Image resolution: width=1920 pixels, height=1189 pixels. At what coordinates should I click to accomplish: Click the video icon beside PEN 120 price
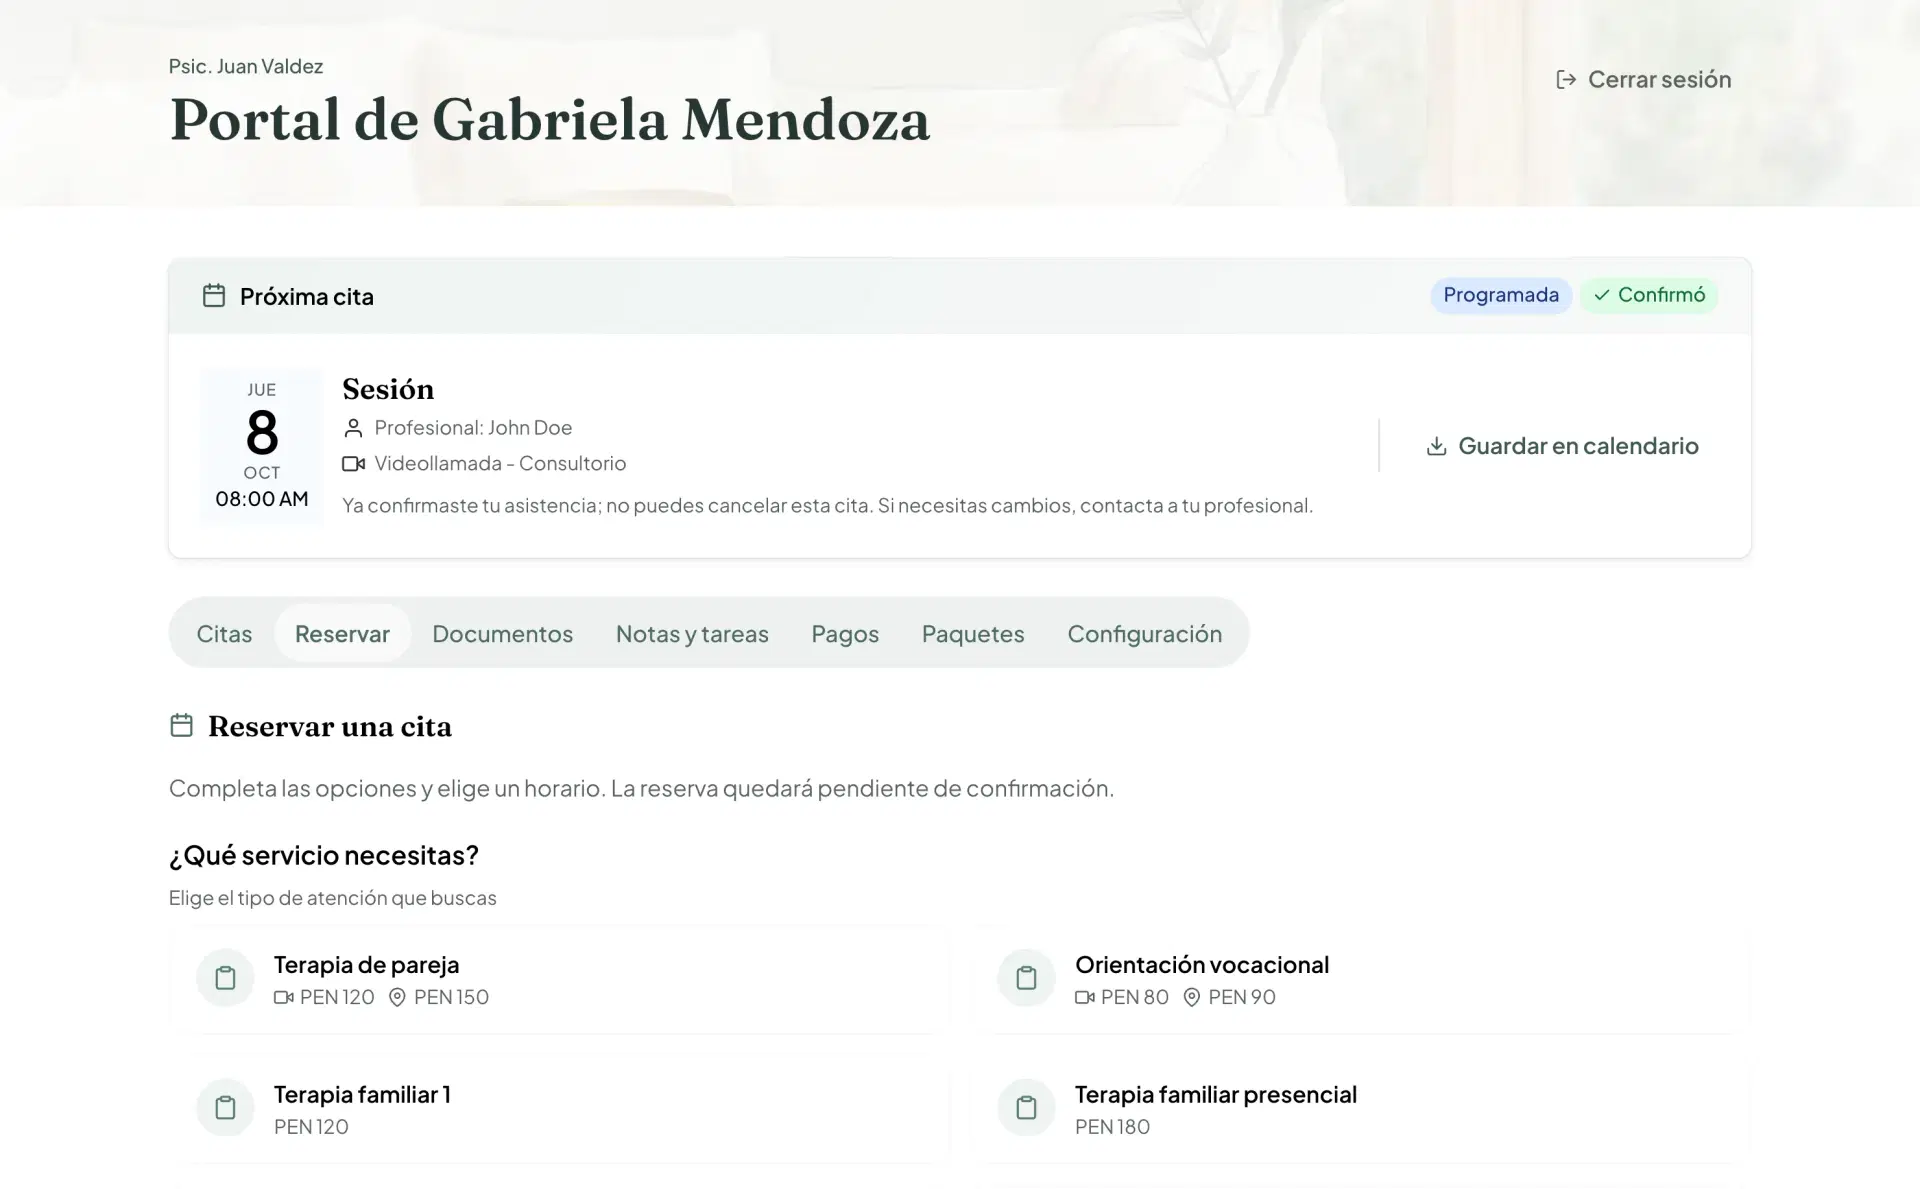point(284,997)
